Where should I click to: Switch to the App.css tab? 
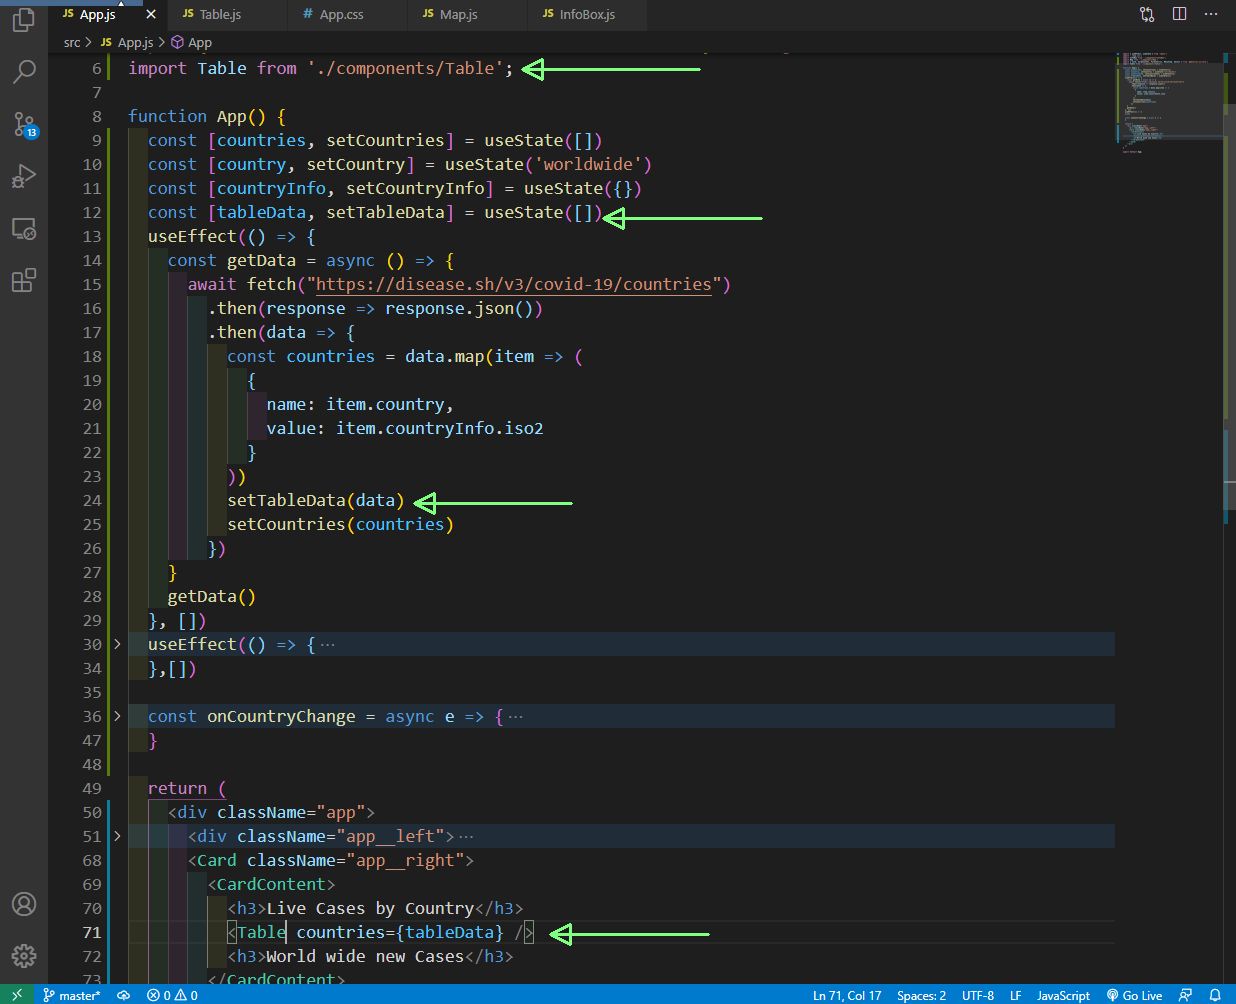(348, 14)
